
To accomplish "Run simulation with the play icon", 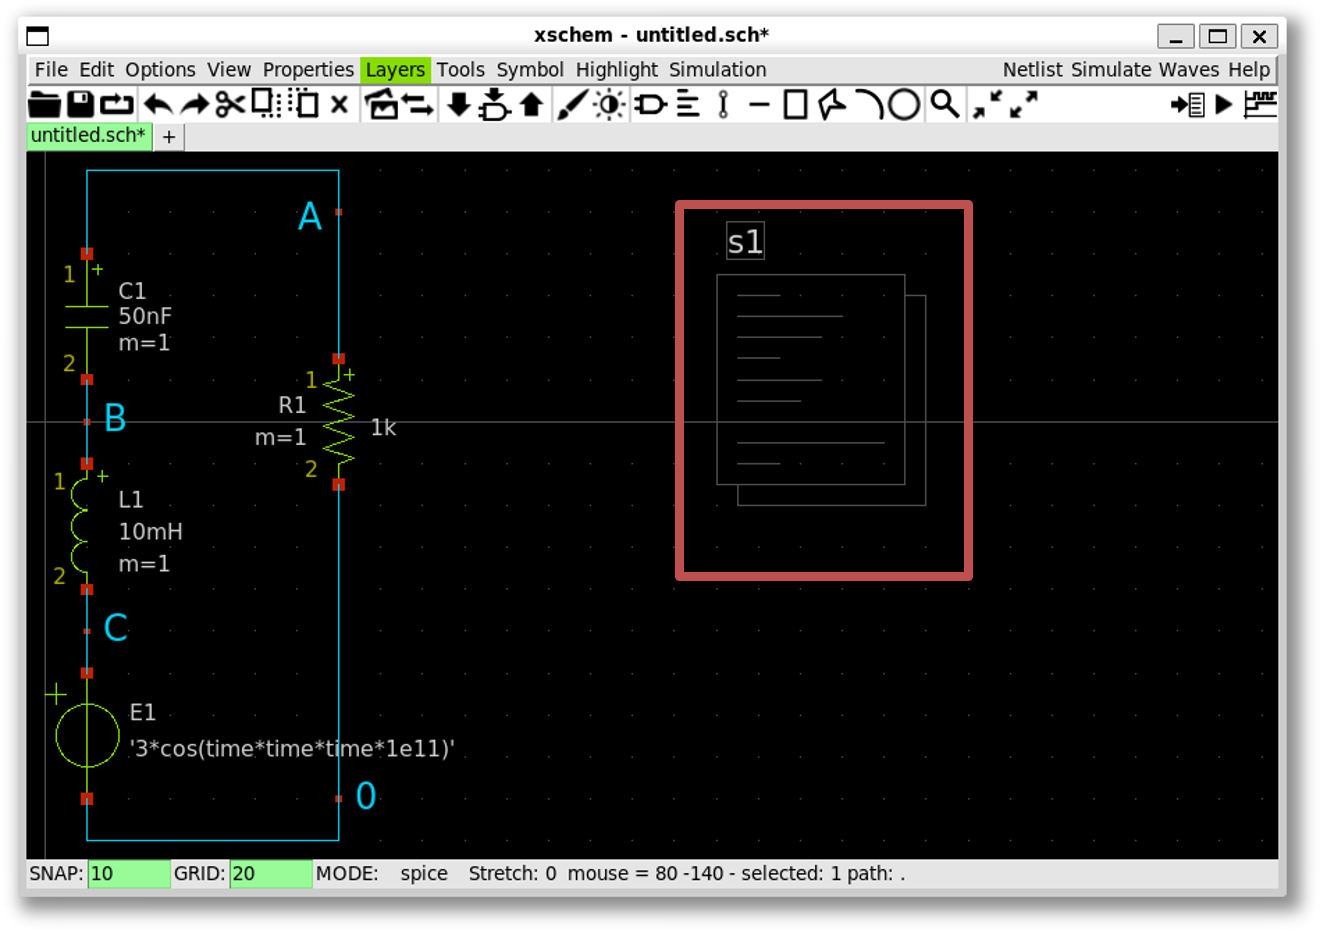I will [1223, 104].
